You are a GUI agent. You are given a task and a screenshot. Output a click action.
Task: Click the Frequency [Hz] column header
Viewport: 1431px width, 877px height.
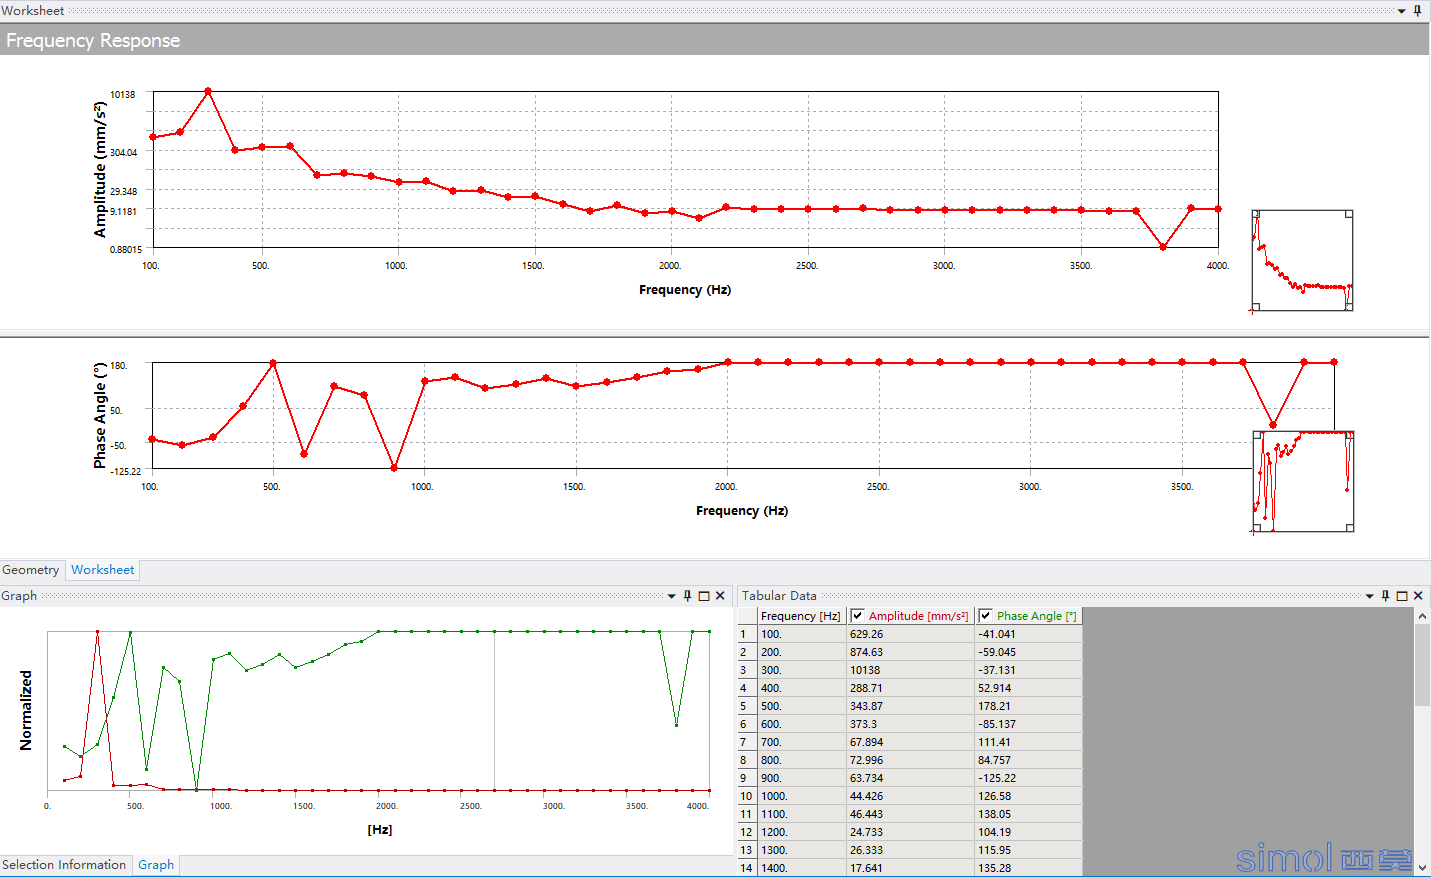click(801, 616)
